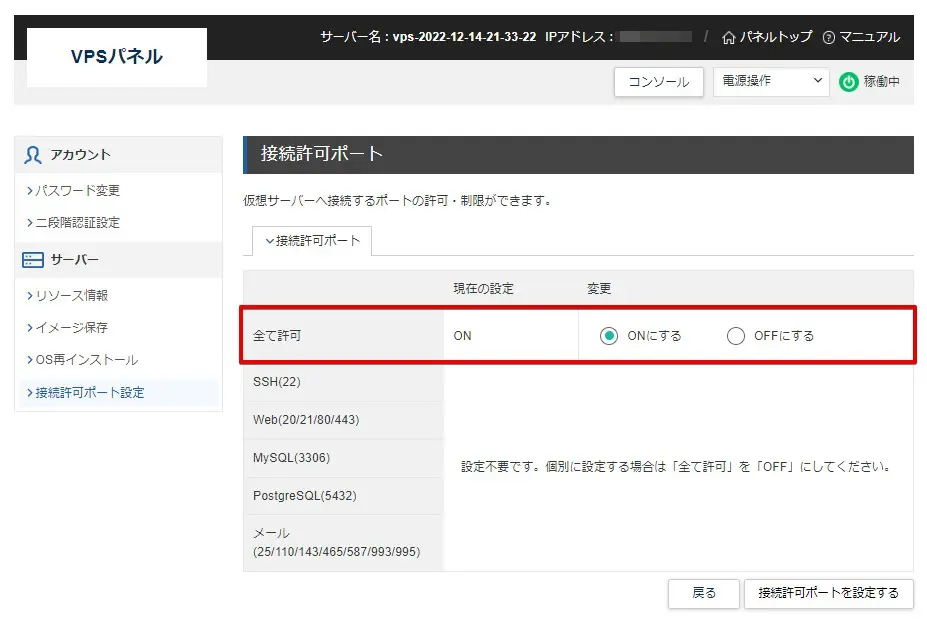This screenshot has width=927, height=627.
Task: Select OS再インストール in the sidebar
Action: [86, 359]
